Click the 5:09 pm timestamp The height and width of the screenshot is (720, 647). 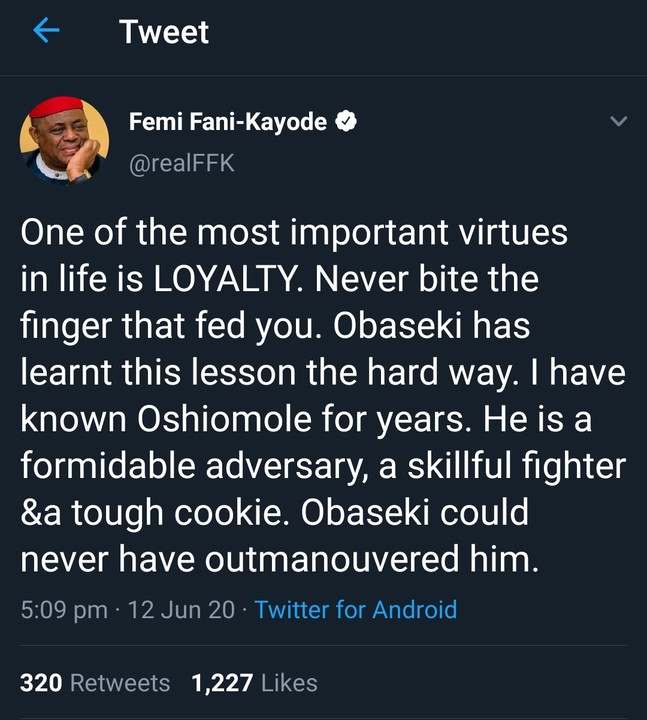point(64,609)
